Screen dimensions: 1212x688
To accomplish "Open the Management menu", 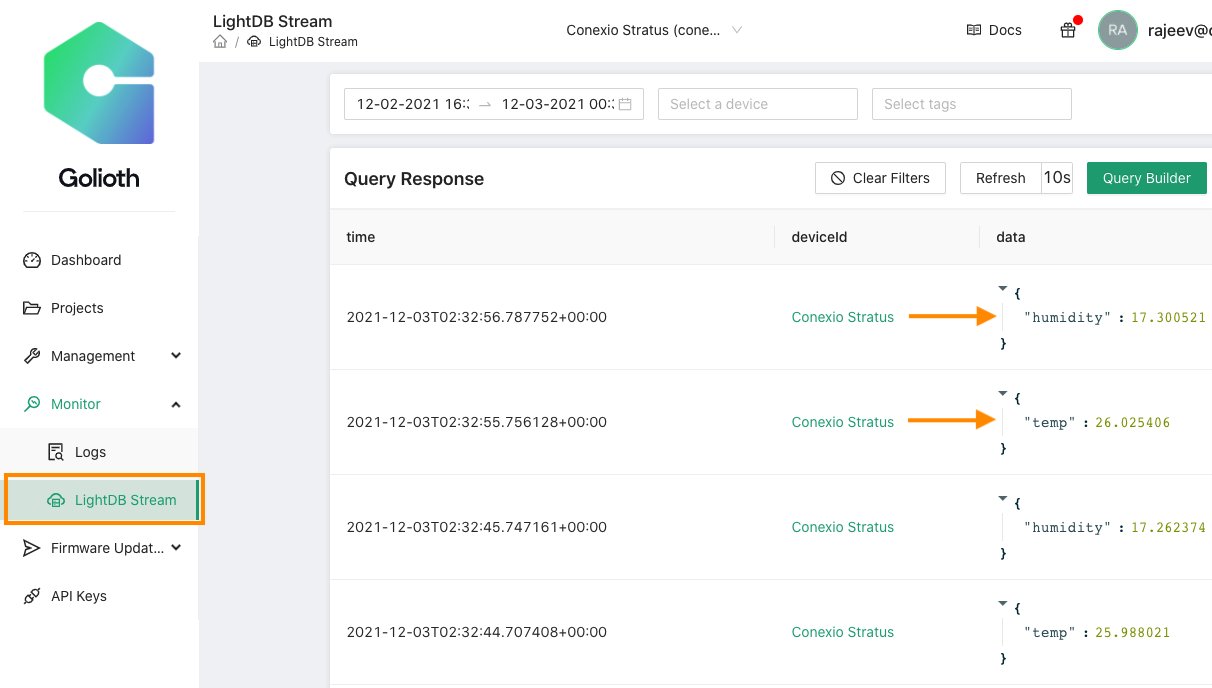I will (99, 356).
